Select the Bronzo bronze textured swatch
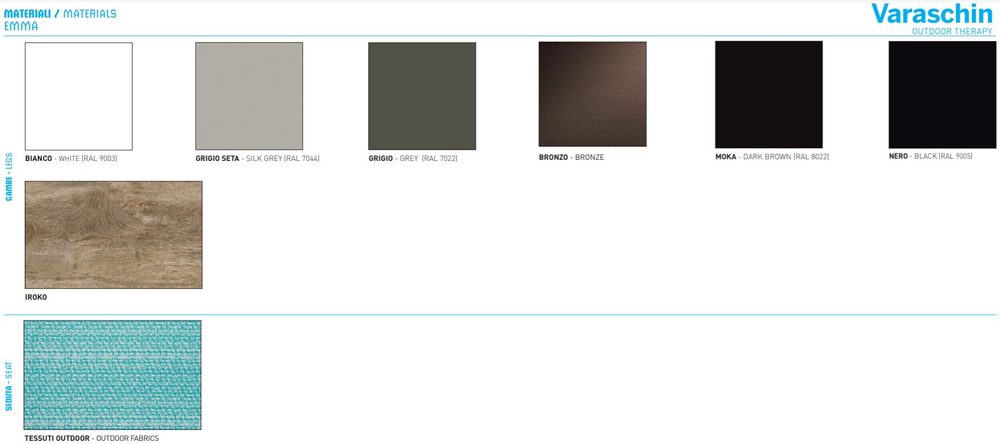The image size is (1000, 444). [x=592, y=96]
